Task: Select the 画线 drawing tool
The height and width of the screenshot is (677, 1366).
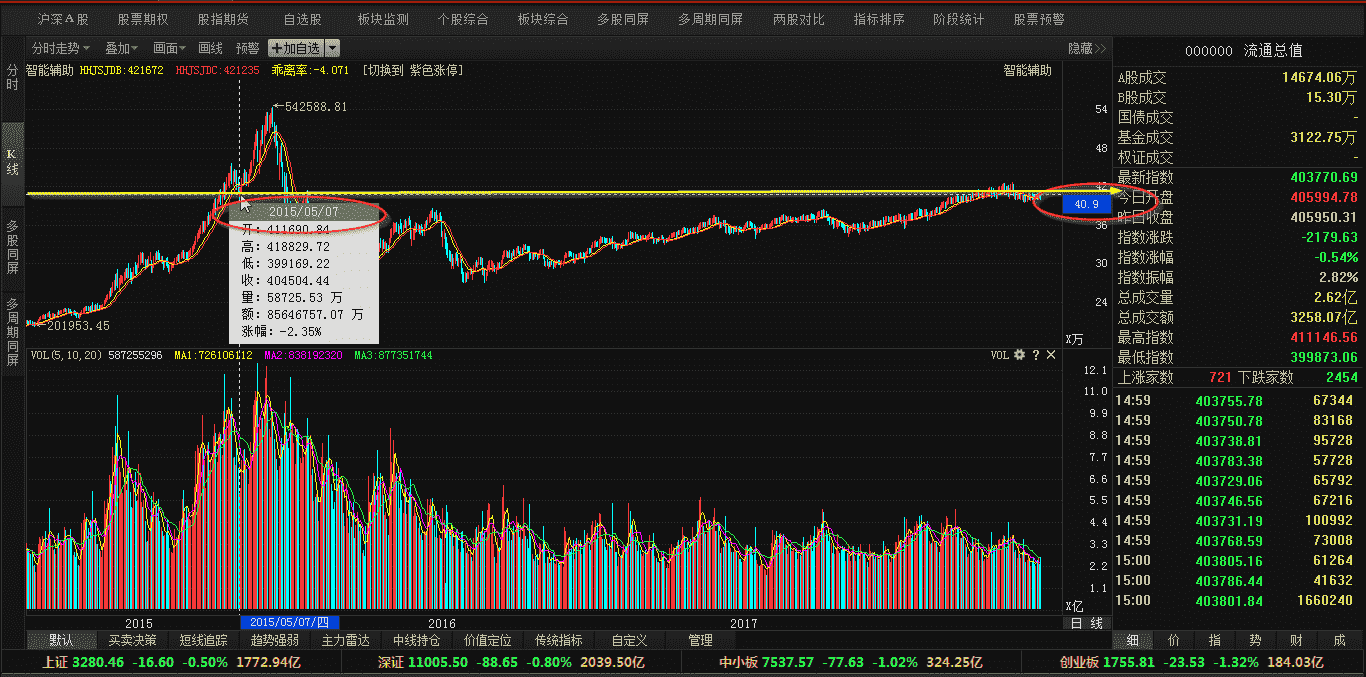Action: [210, 48]
